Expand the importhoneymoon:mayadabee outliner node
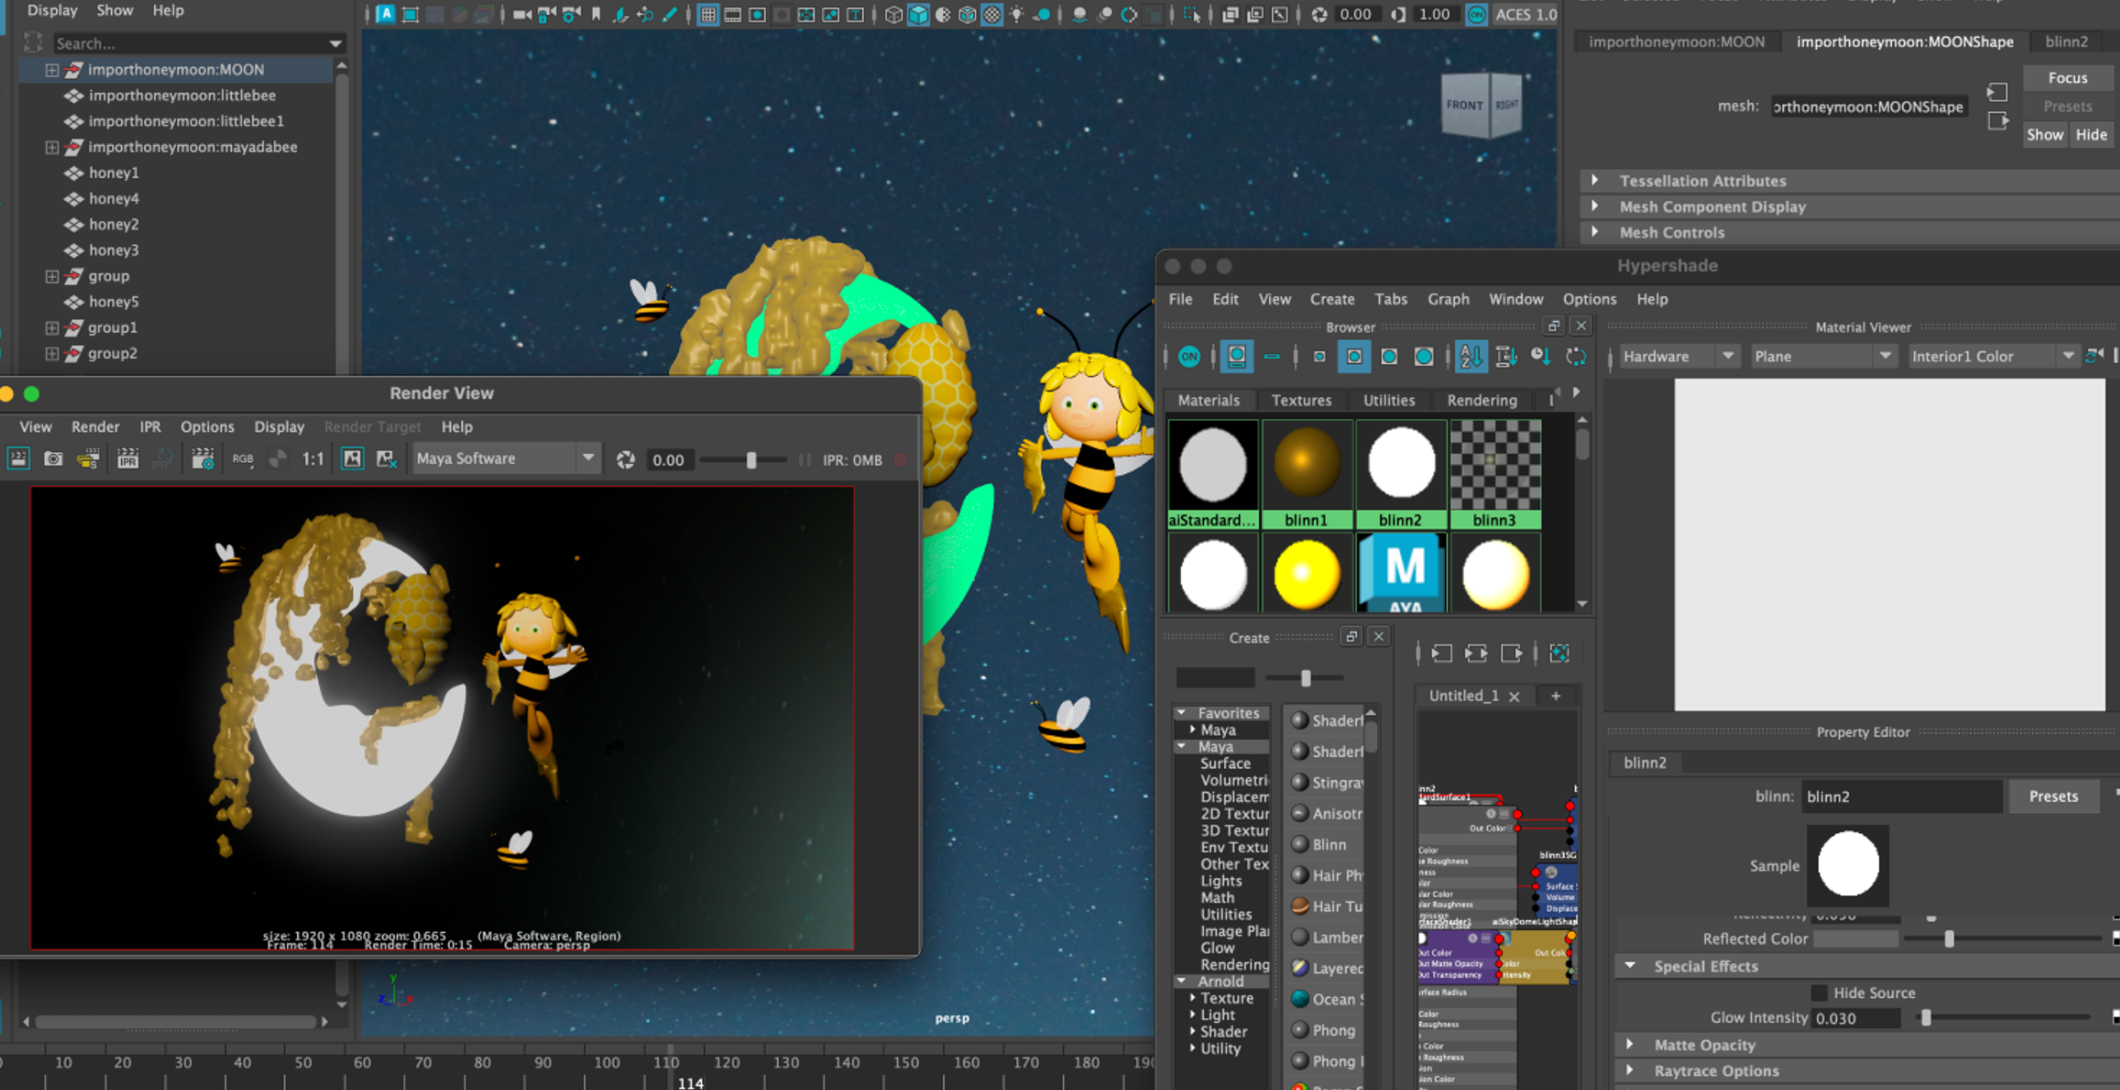Screen dimensions: 2120x1090 [x=52, y=147]
